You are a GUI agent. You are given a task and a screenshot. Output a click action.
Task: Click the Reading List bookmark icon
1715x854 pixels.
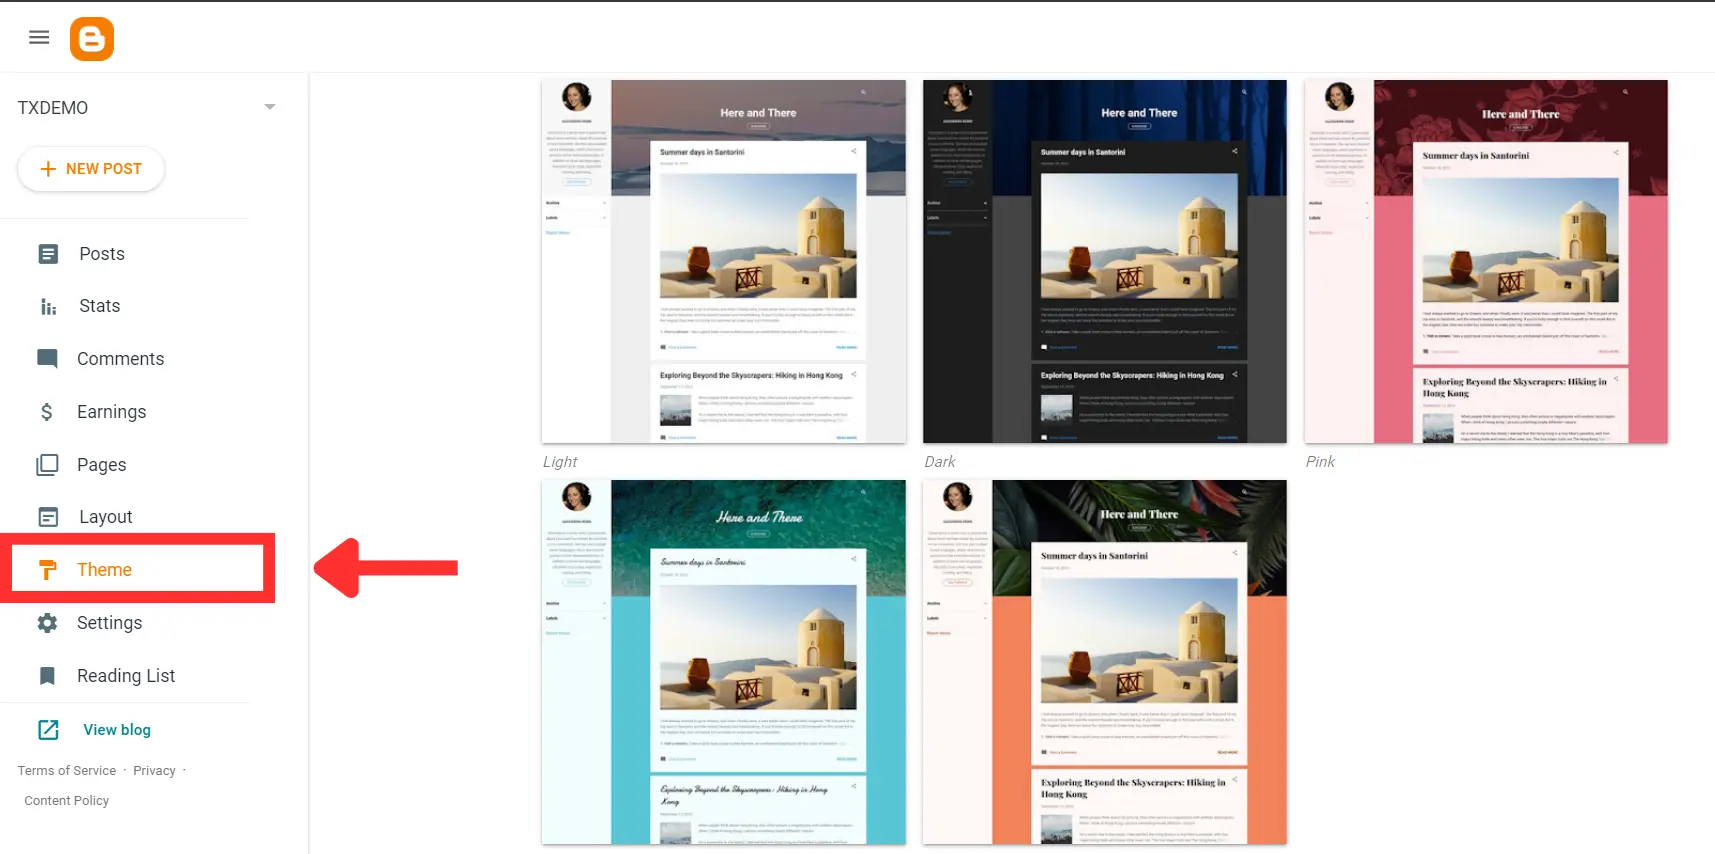pyautogui.click(x=47, y=676)
